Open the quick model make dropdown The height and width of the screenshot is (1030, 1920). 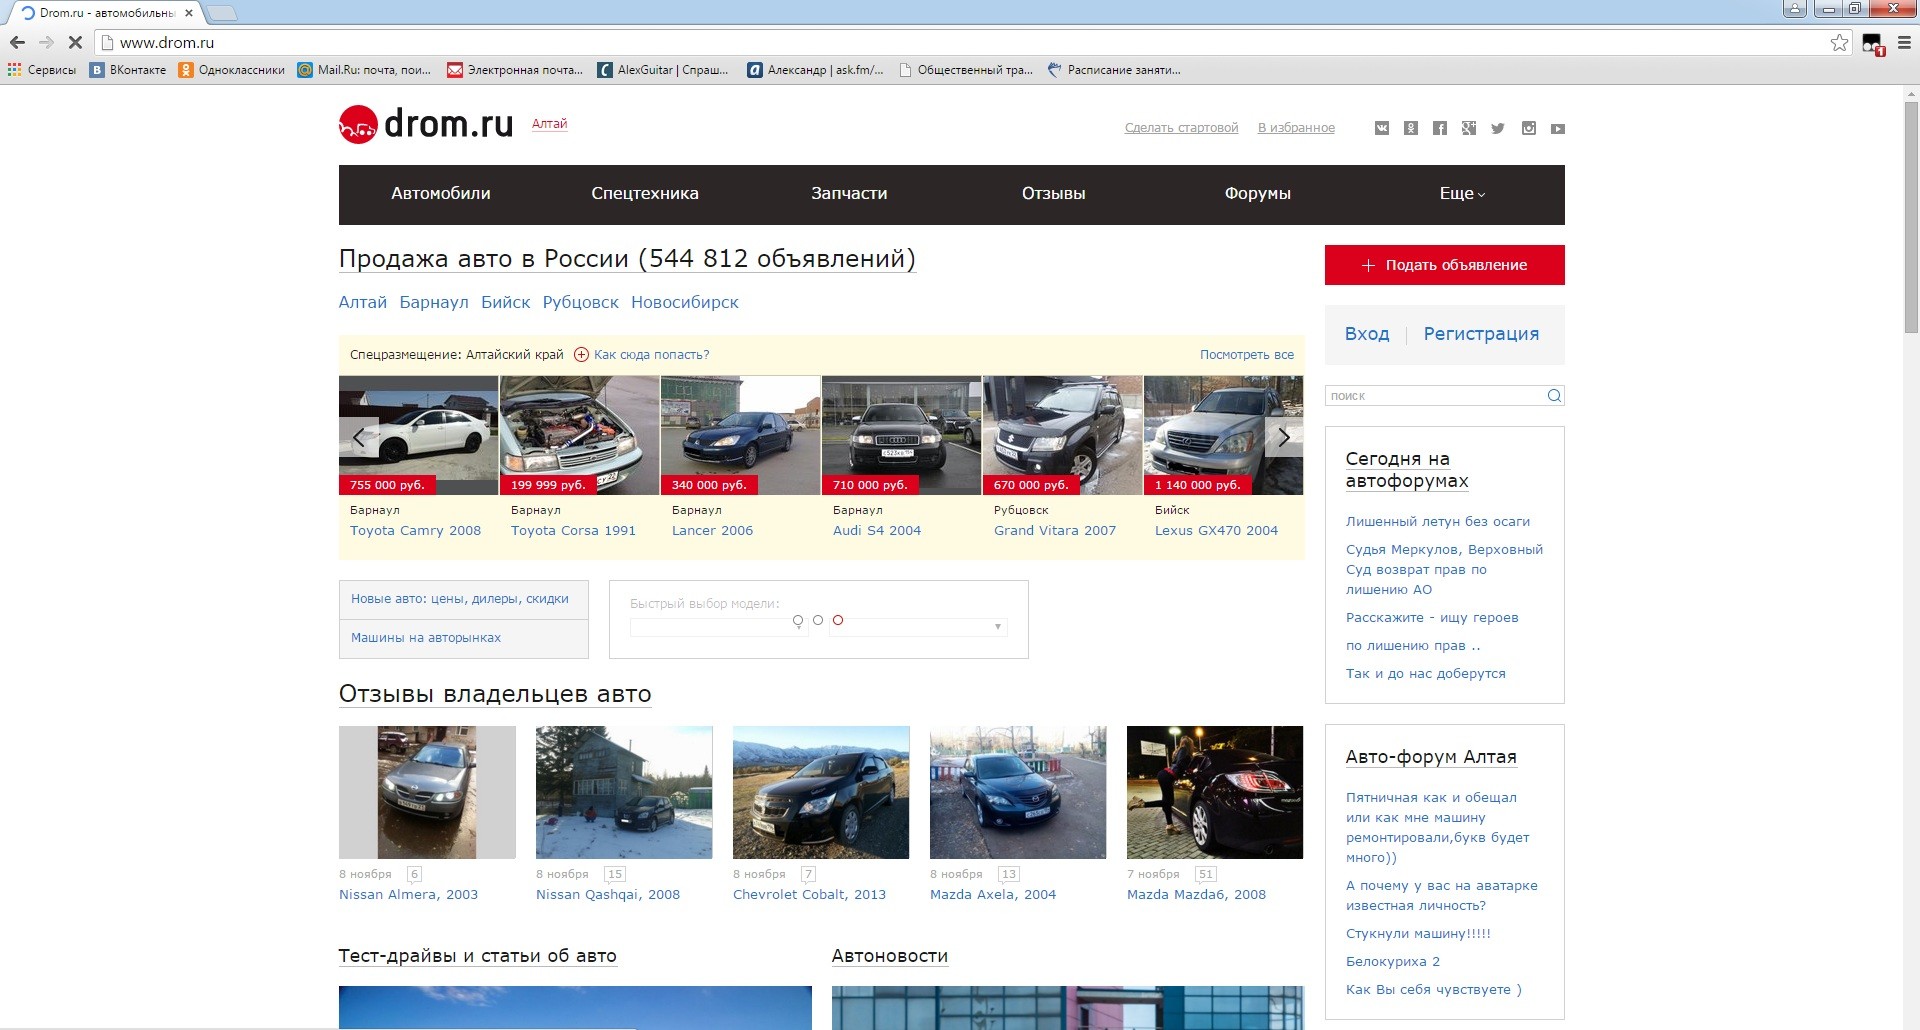coord(717,626)
